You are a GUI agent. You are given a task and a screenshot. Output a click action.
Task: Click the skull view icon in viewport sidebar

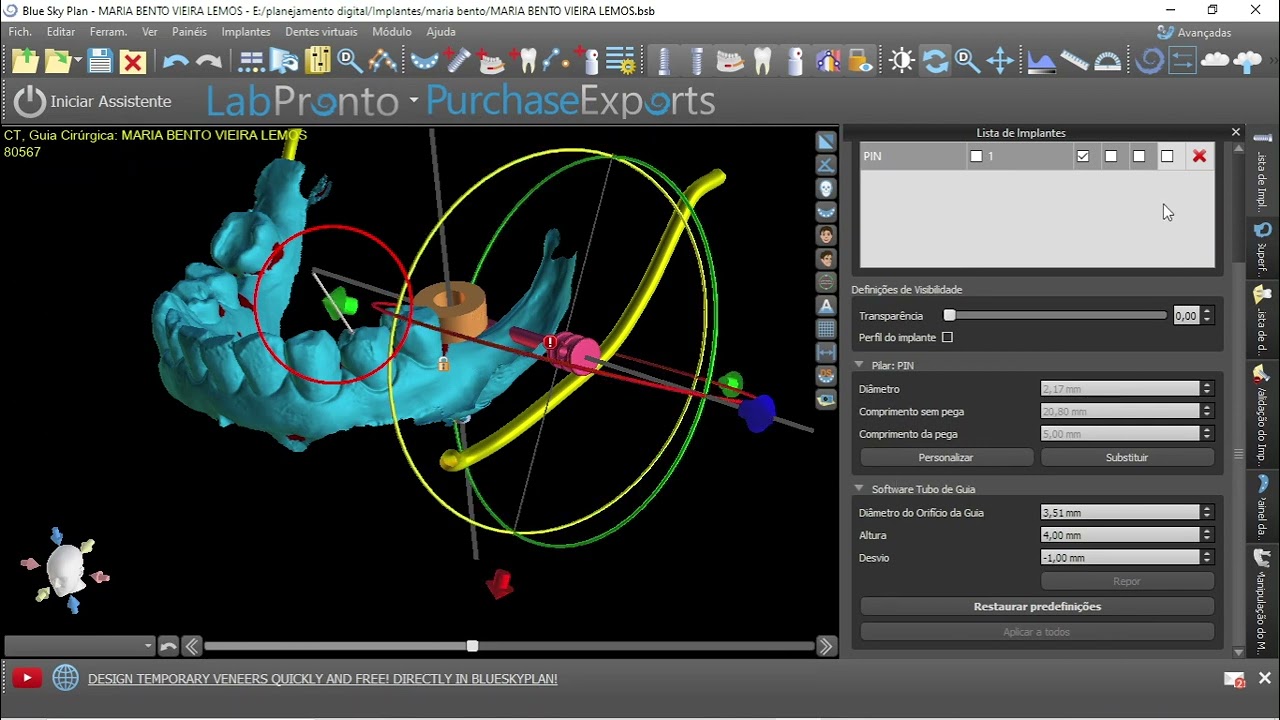pos(826,188)
